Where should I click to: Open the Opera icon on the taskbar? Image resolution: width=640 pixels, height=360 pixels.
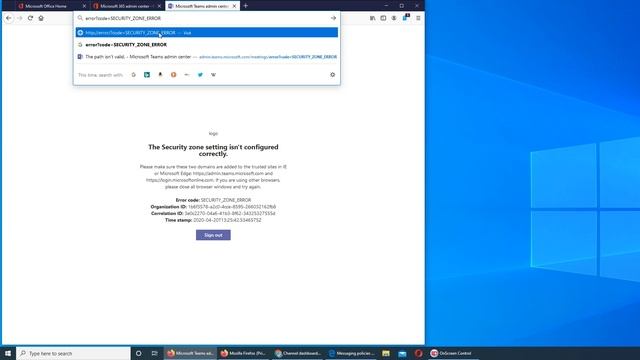tap(418, 353)
